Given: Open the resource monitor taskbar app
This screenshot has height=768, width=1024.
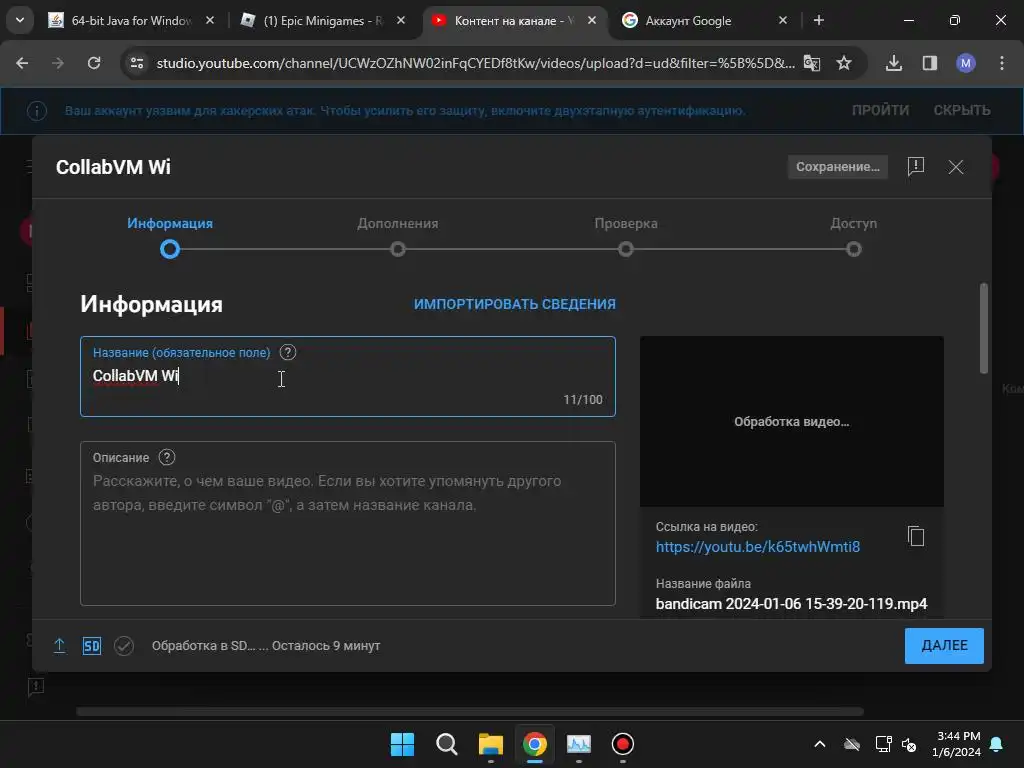Looking at the screenshot, I should coord(579,744).
